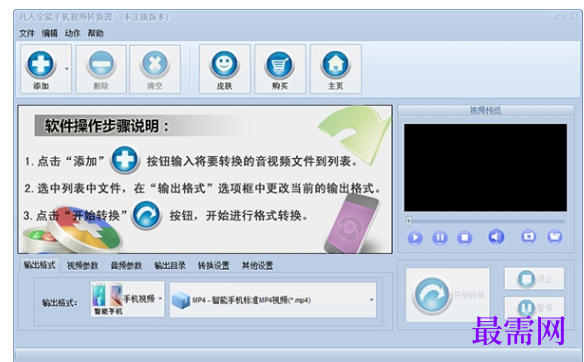
Task: Take a snapshot with the camera icon
Action: [x=529, y=237]
